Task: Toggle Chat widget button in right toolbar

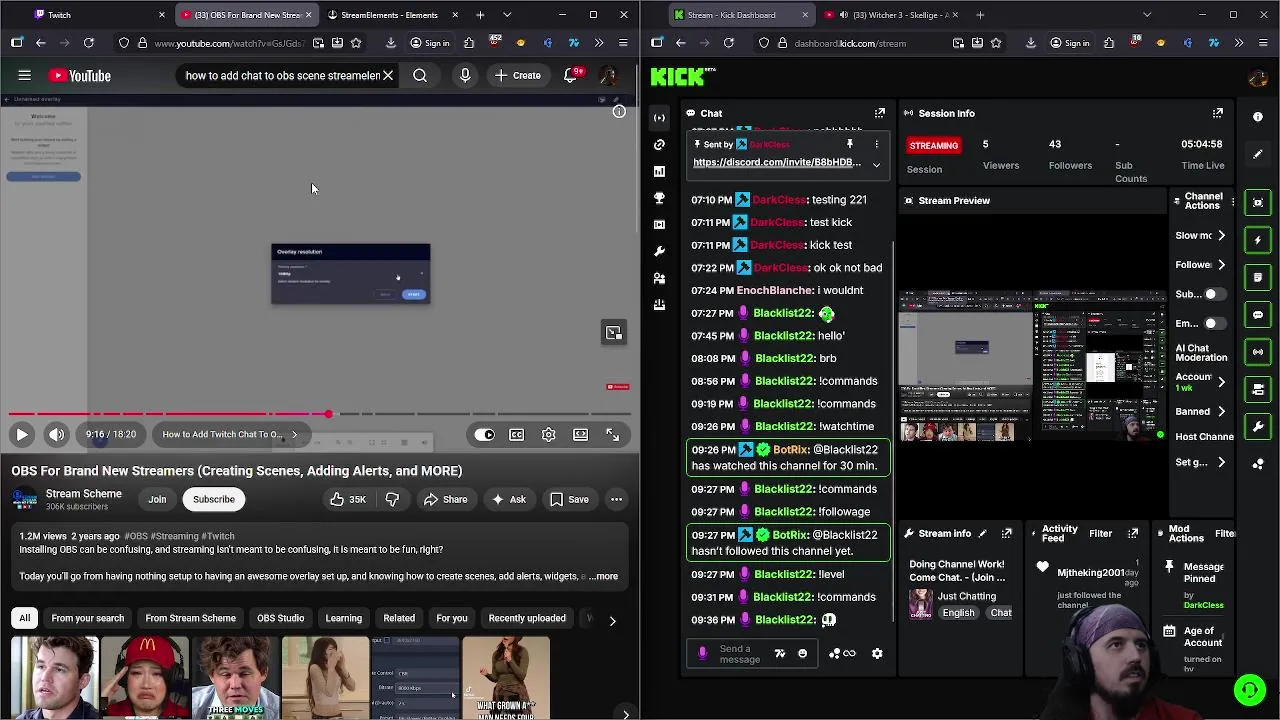Action: (x=1258, y=315)
